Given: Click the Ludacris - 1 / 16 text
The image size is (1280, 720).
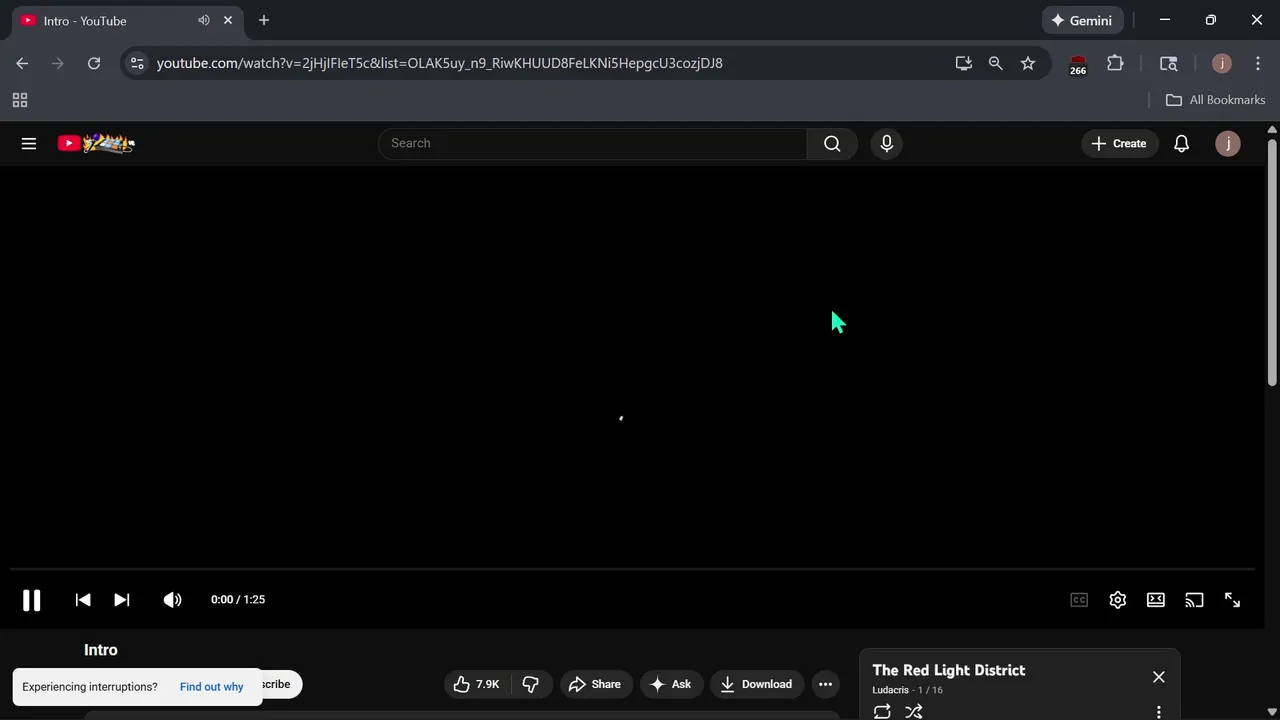Looking at the screenshot, I should (x=907, y=690).
